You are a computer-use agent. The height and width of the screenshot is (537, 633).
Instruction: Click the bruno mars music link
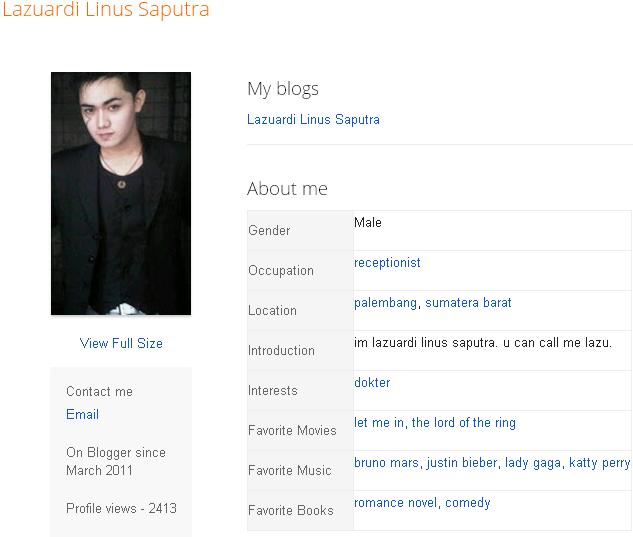click(x=386, y=463)
